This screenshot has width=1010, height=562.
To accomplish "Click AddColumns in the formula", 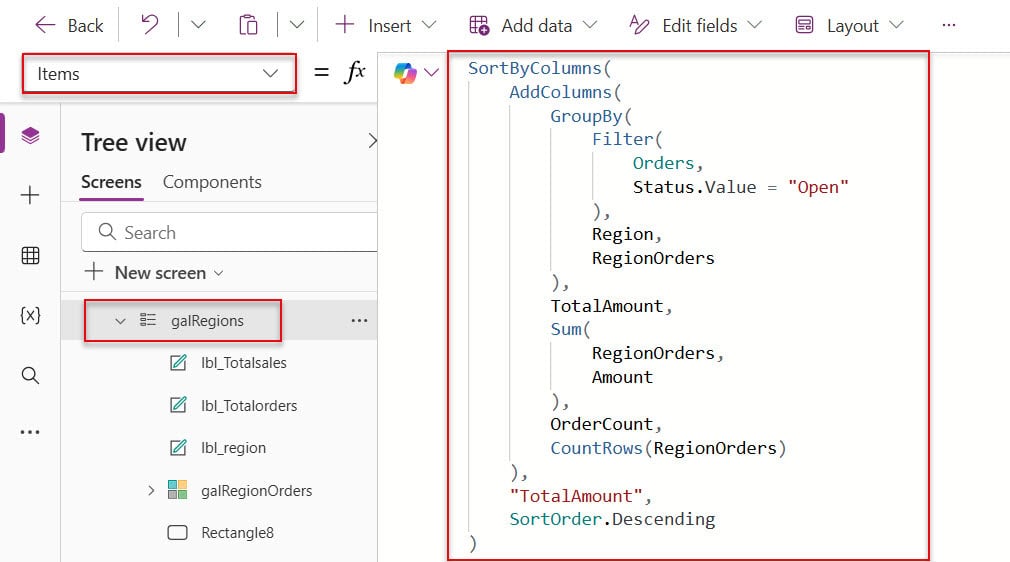I will 560,92.
